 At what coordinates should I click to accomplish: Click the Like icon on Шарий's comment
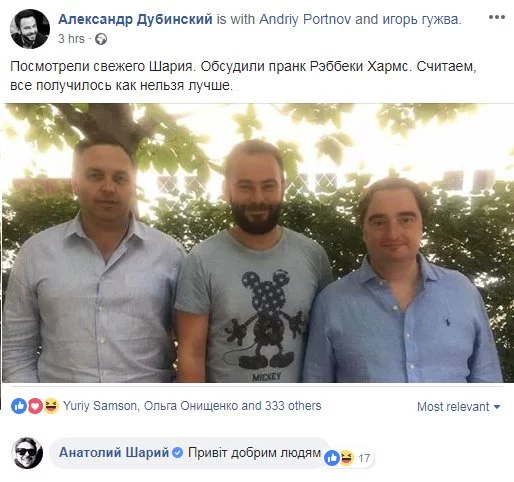(332, 458)
